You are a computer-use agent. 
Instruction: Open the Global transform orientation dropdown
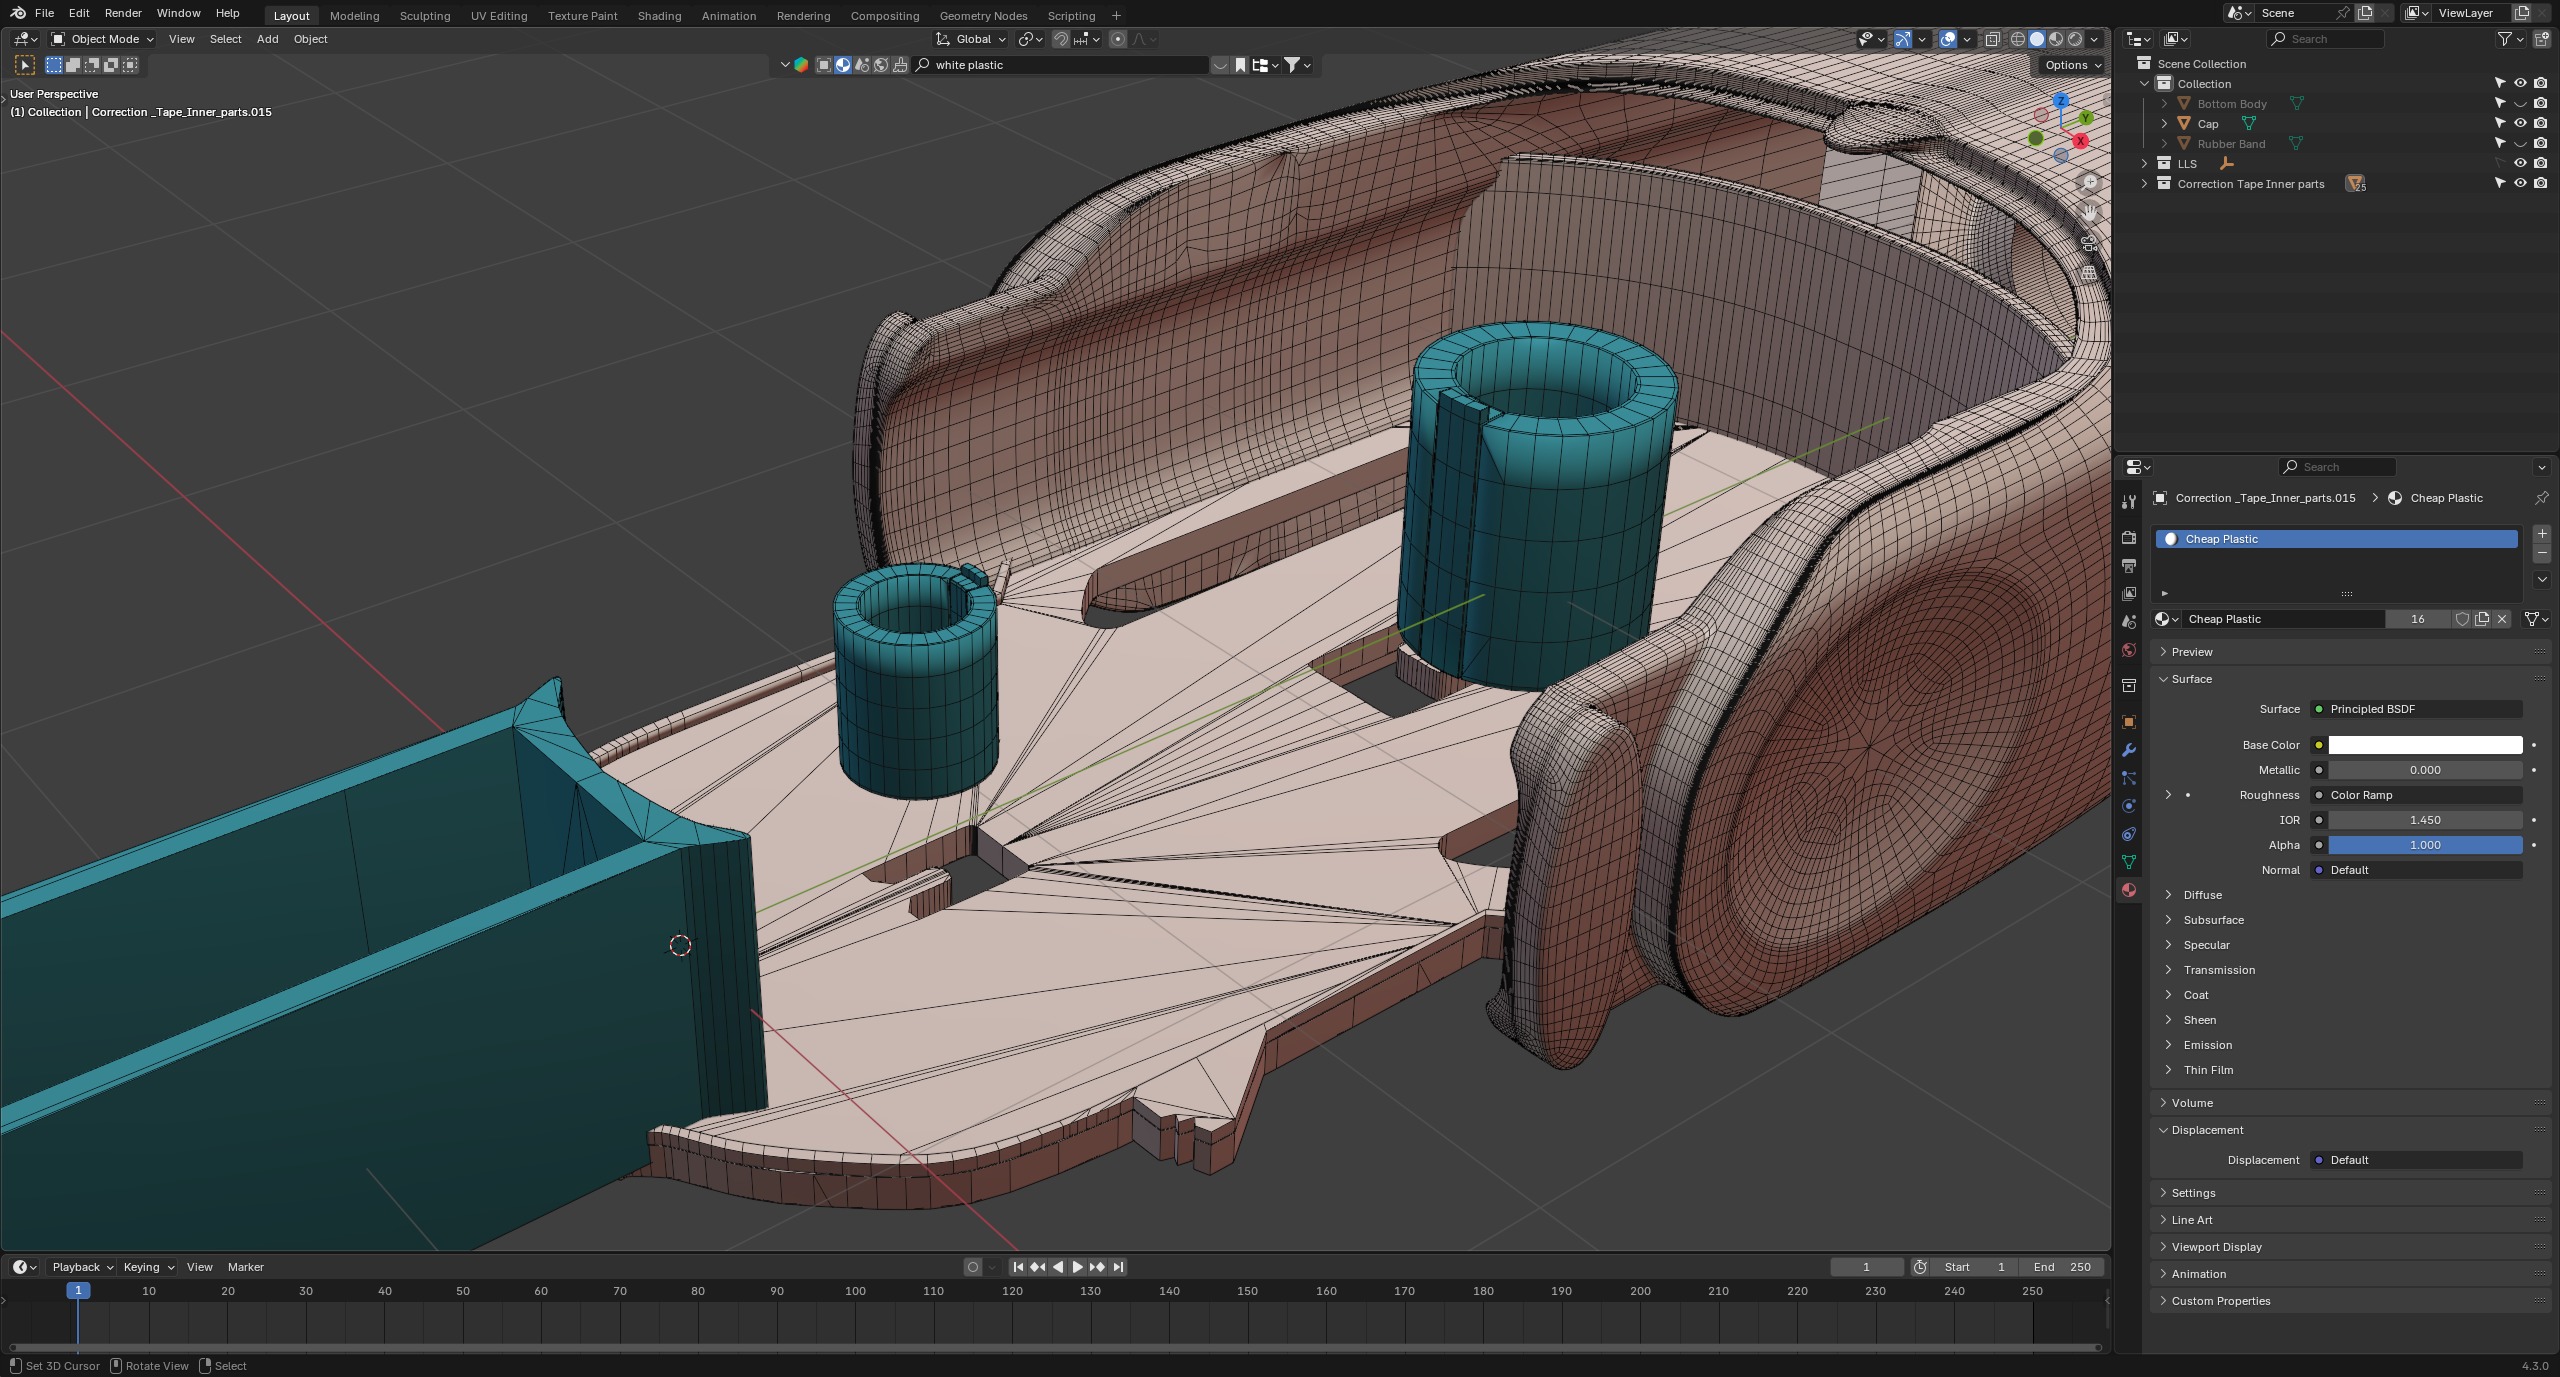(x=970, y=39)
